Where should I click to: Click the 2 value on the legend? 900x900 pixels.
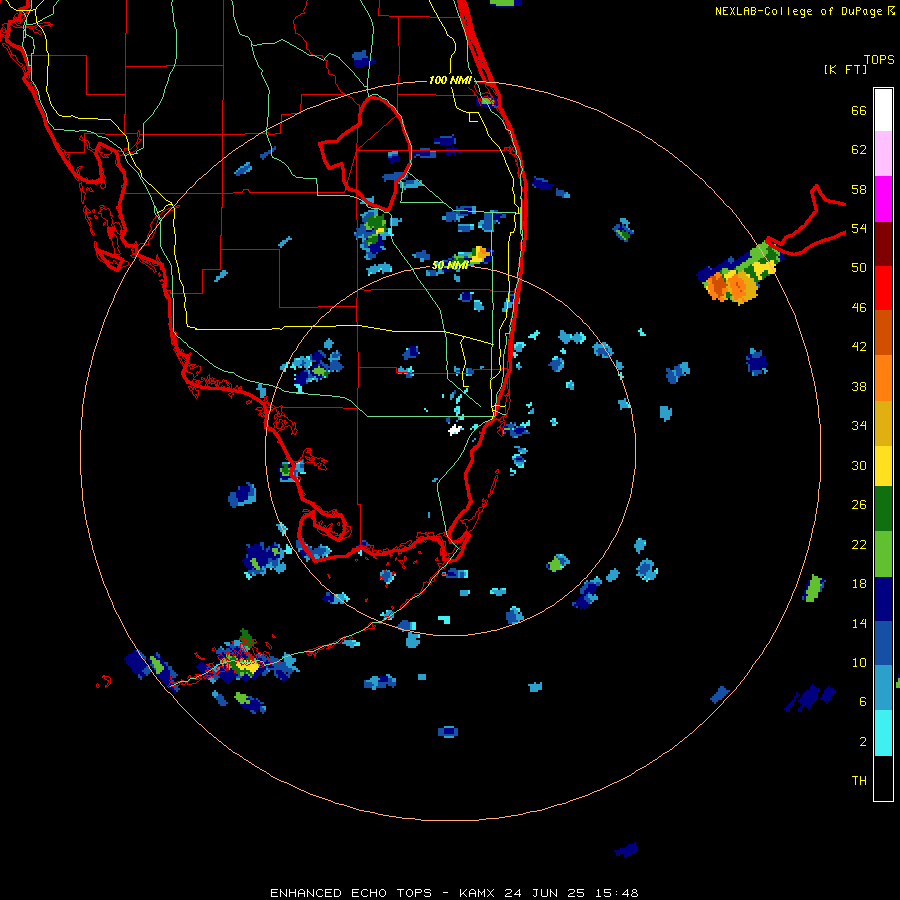pos(862,742)
